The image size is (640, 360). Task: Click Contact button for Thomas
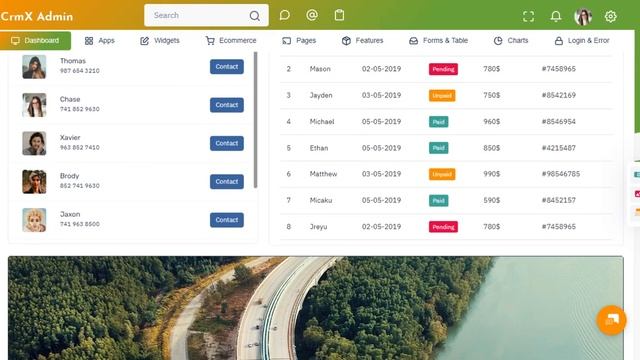227,67
